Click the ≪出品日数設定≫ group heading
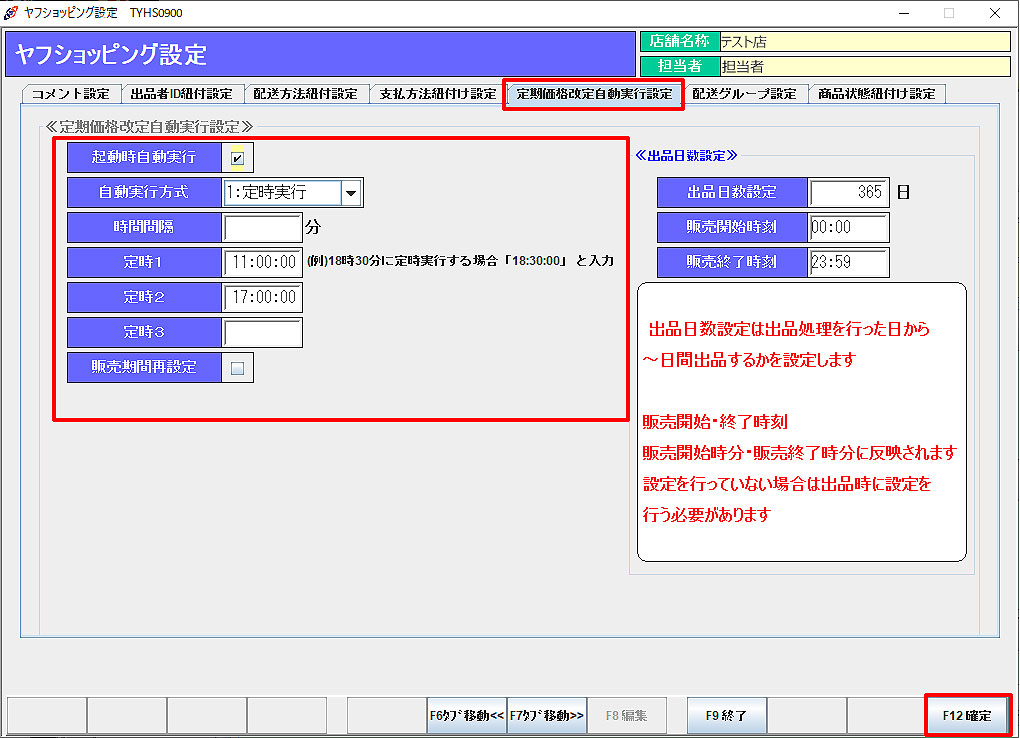This screenshot has width=1020, height=738. point(686,156)
